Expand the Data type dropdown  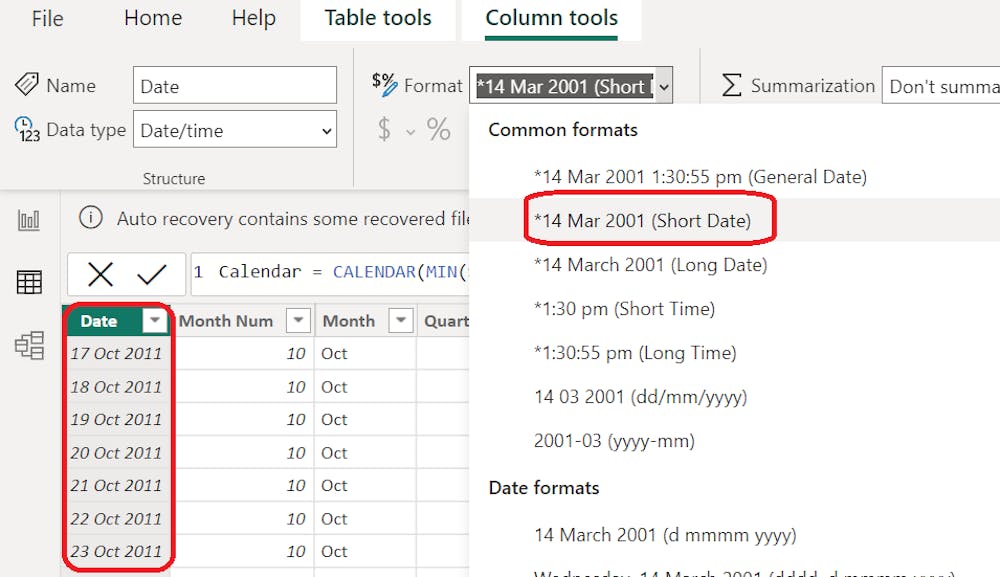click(x=235, y=130)
